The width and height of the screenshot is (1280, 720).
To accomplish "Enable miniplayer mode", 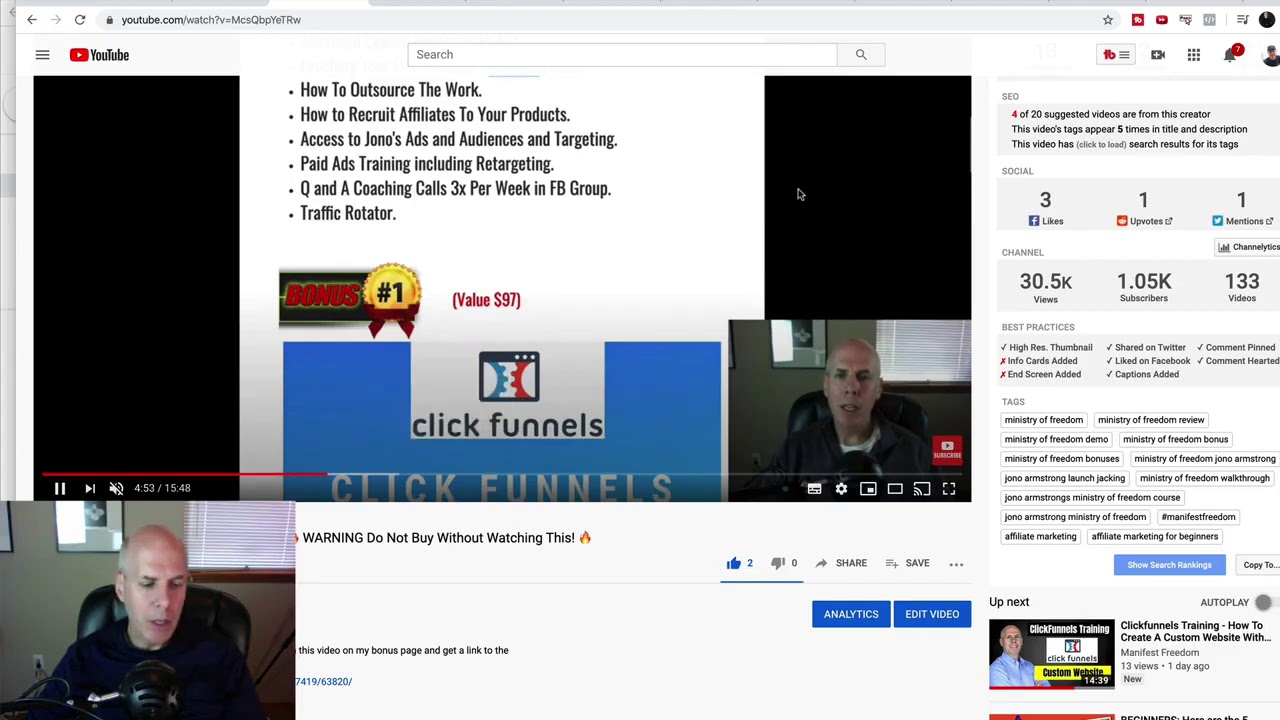I will [x=868, y=488].
